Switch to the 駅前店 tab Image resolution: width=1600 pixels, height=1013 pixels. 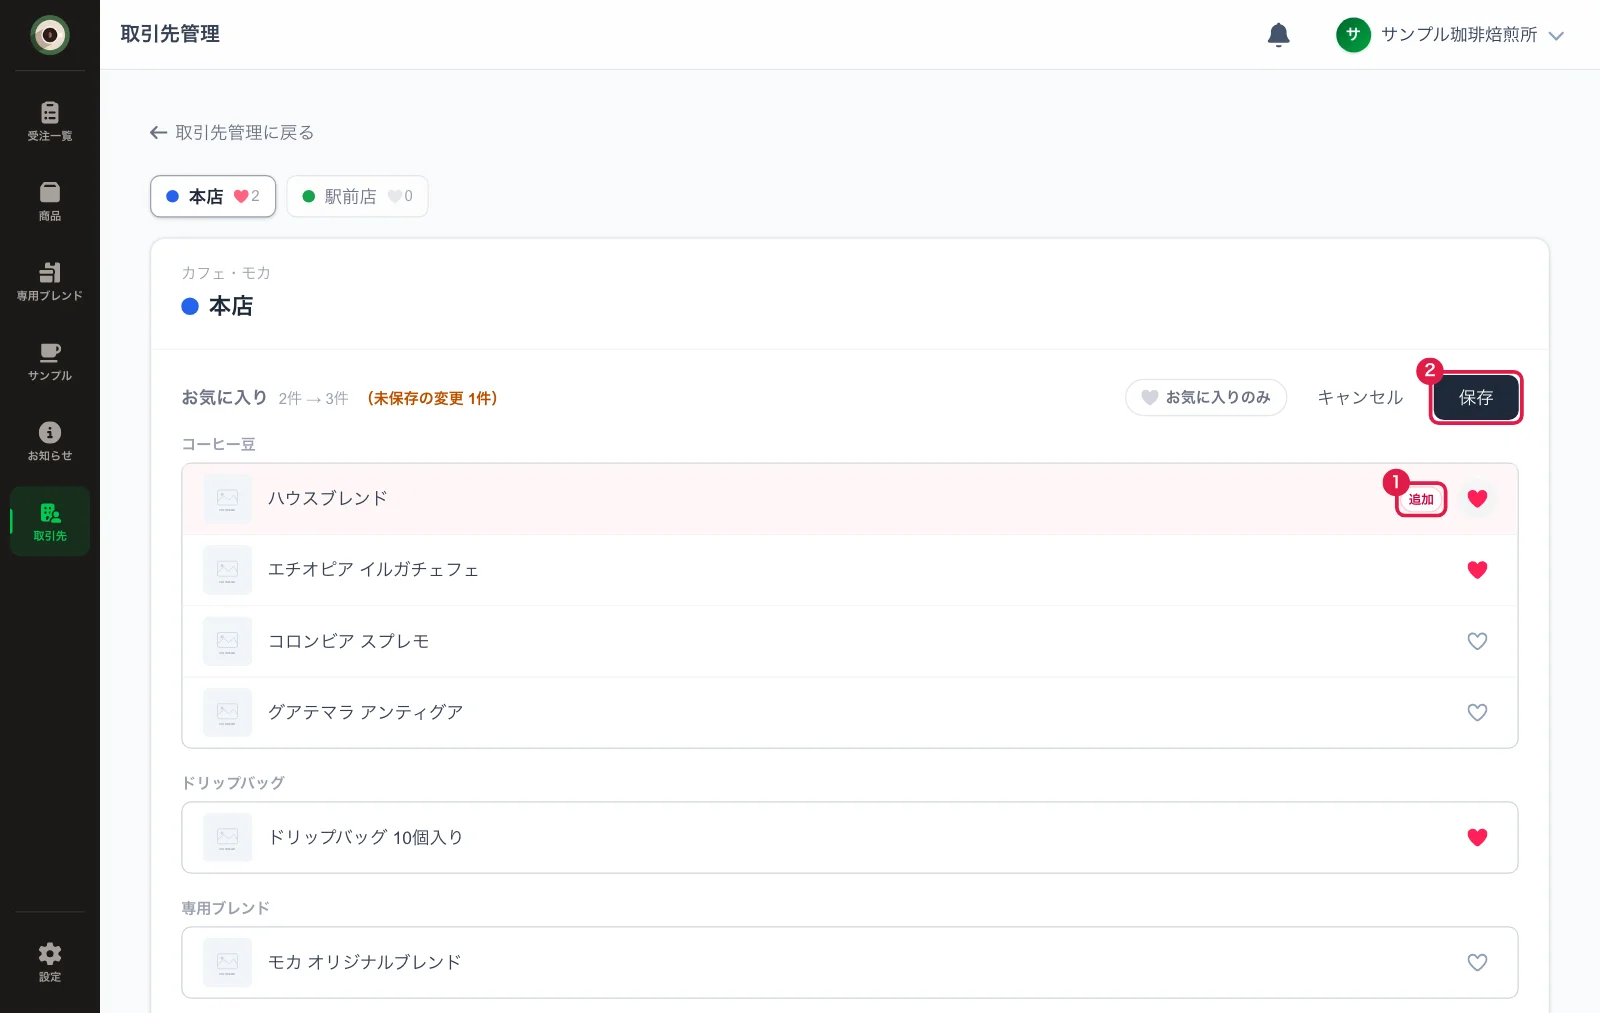pos(357,196)
